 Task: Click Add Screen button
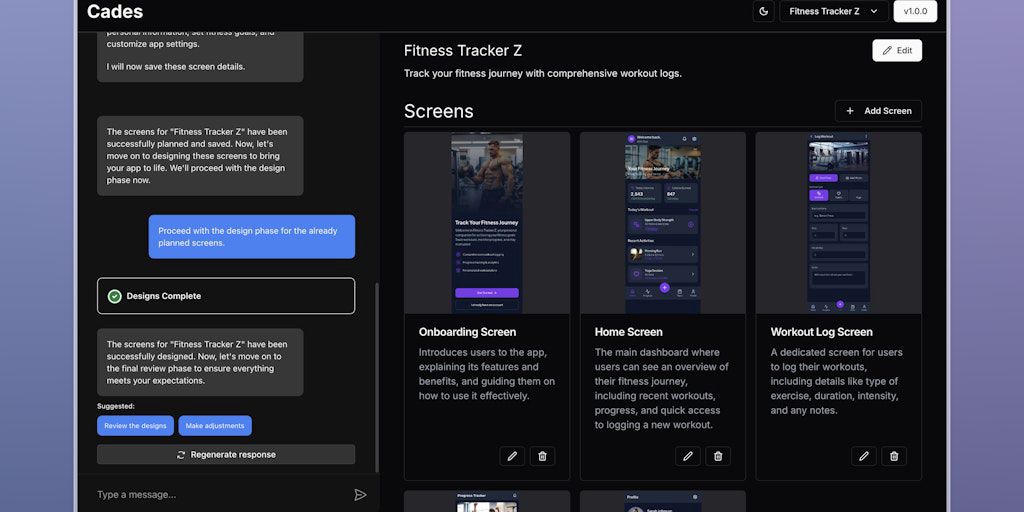[x=878, y=111]
